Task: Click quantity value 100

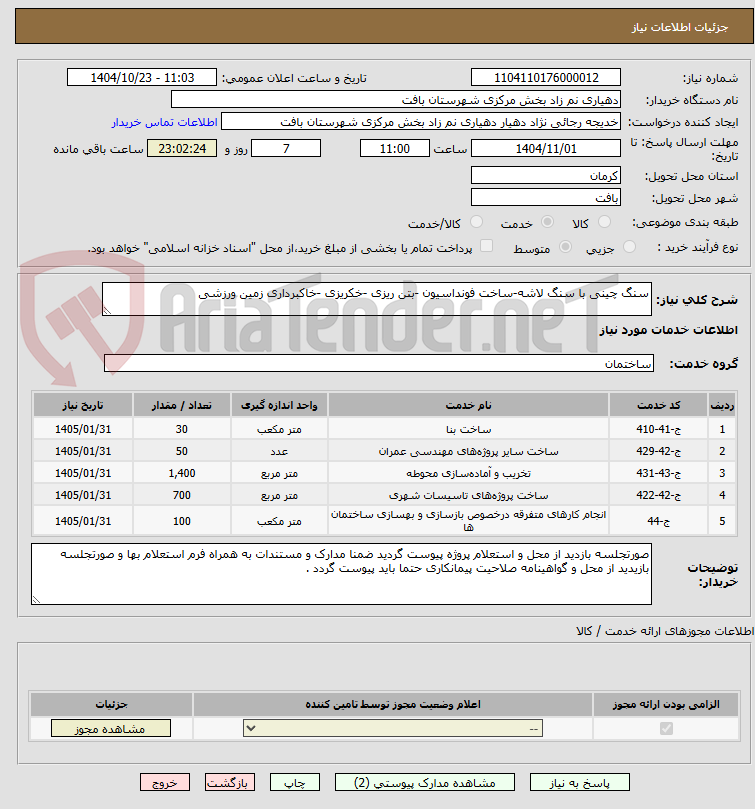Action: click(182, 521)
